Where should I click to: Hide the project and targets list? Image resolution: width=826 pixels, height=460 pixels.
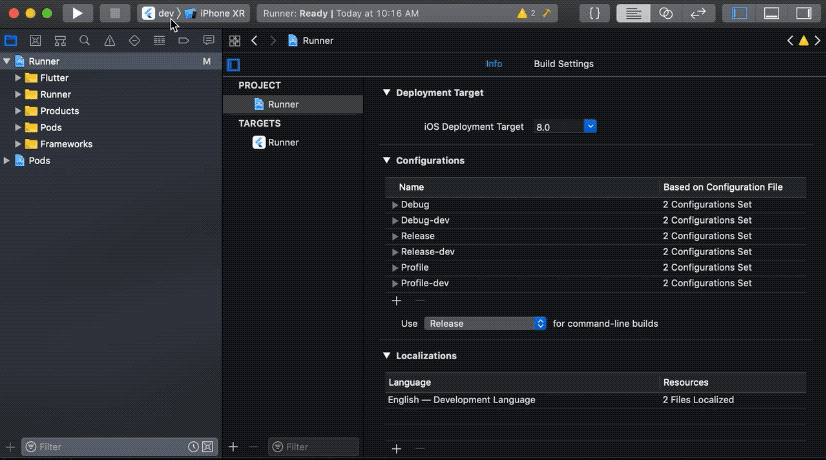pos(233,64)
